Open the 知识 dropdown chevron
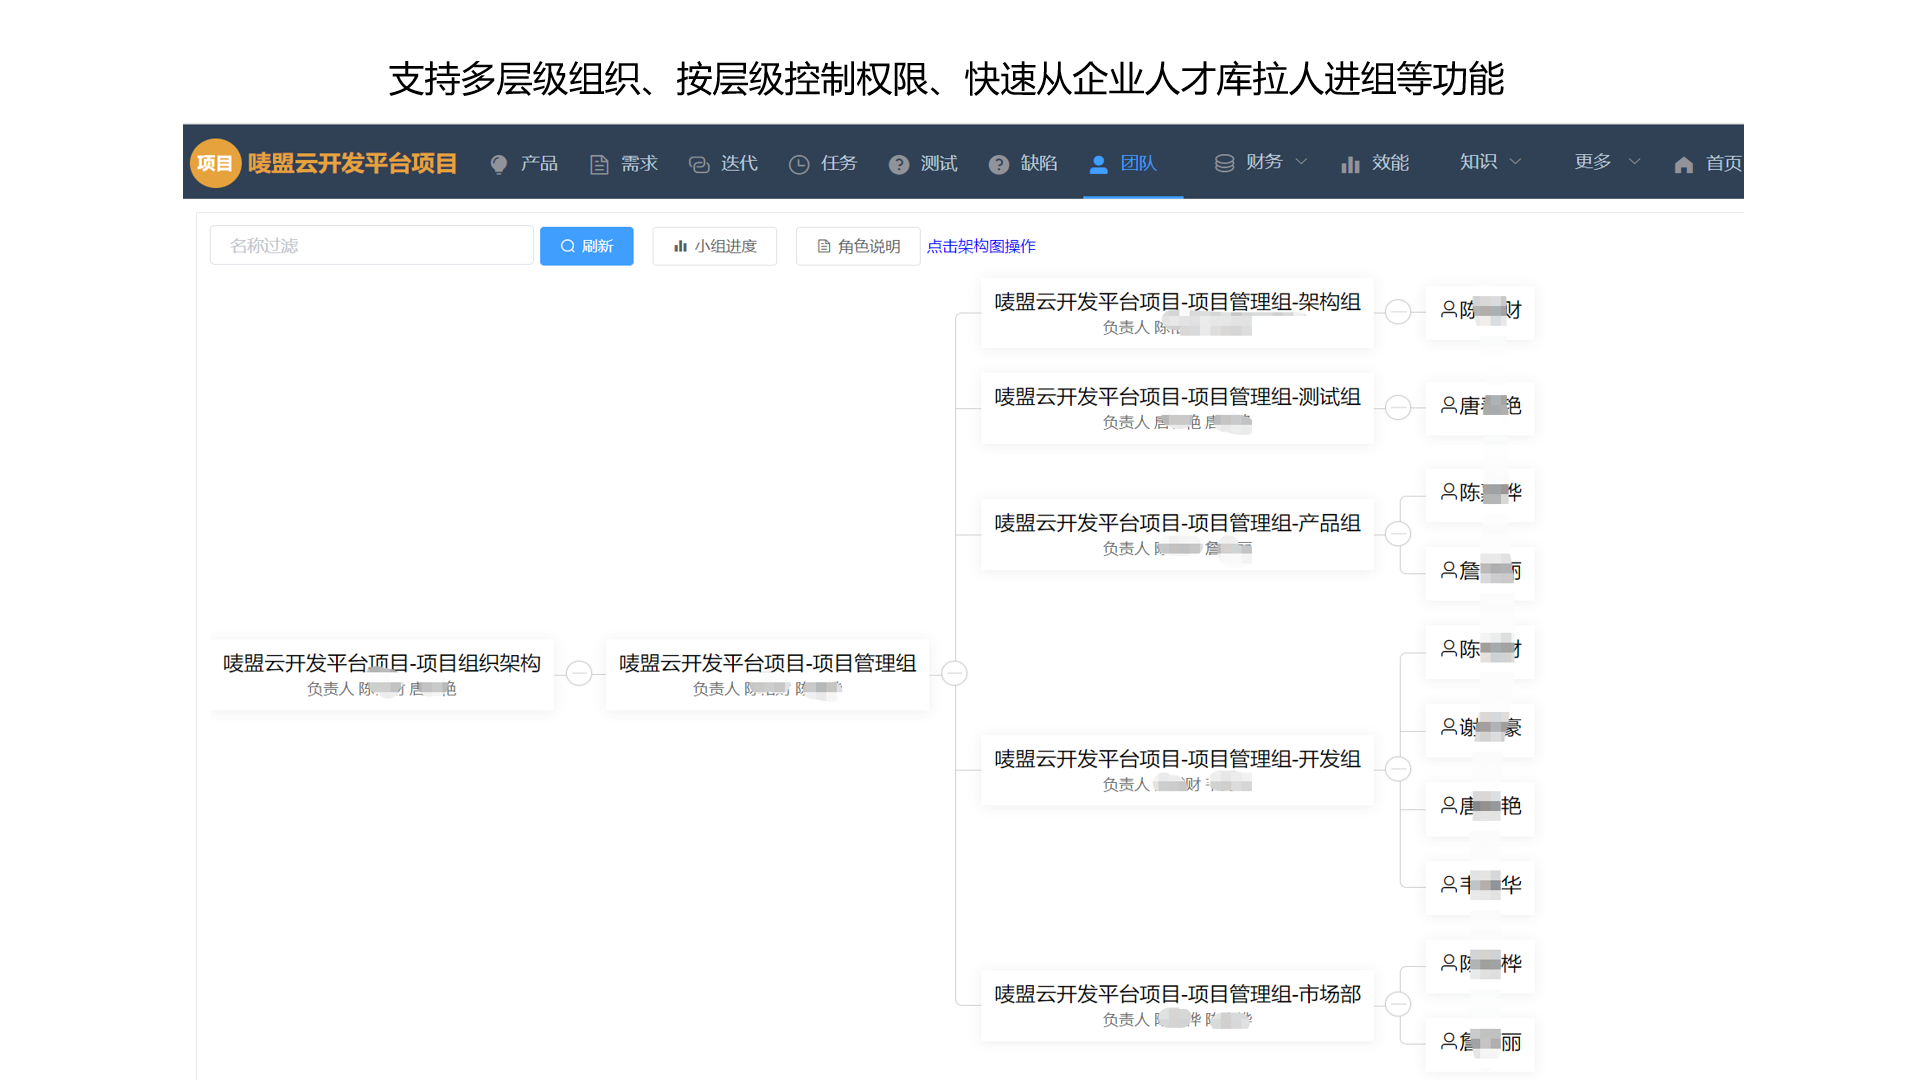1920x1080 pixels. [1516, 162]
